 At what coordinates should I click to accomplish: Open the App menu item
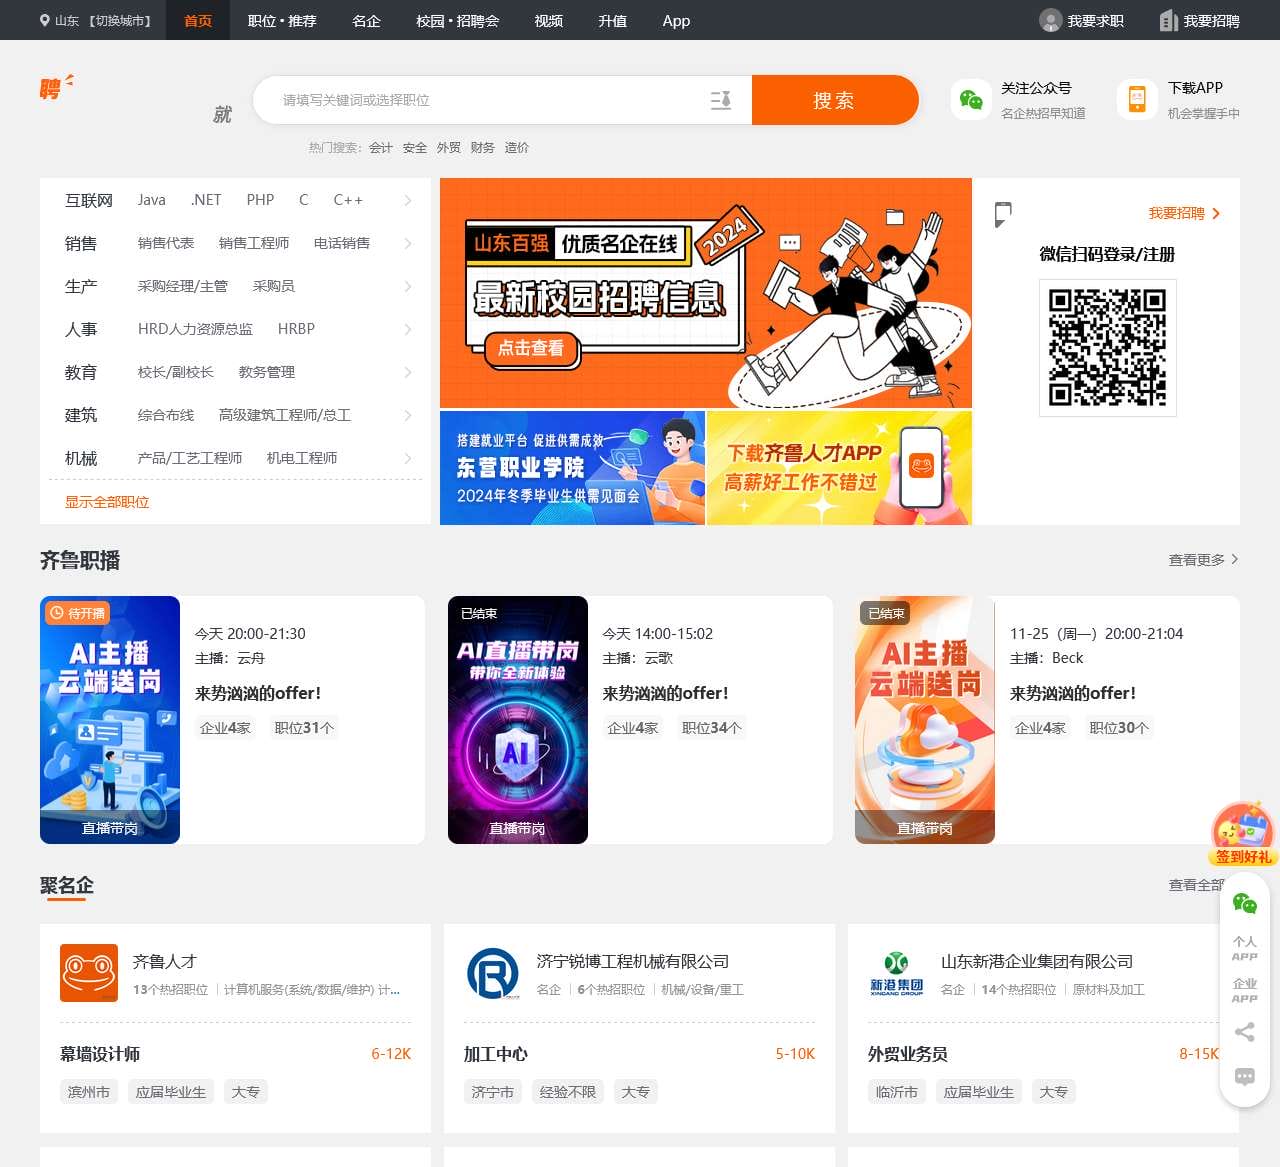coord(676,20)
